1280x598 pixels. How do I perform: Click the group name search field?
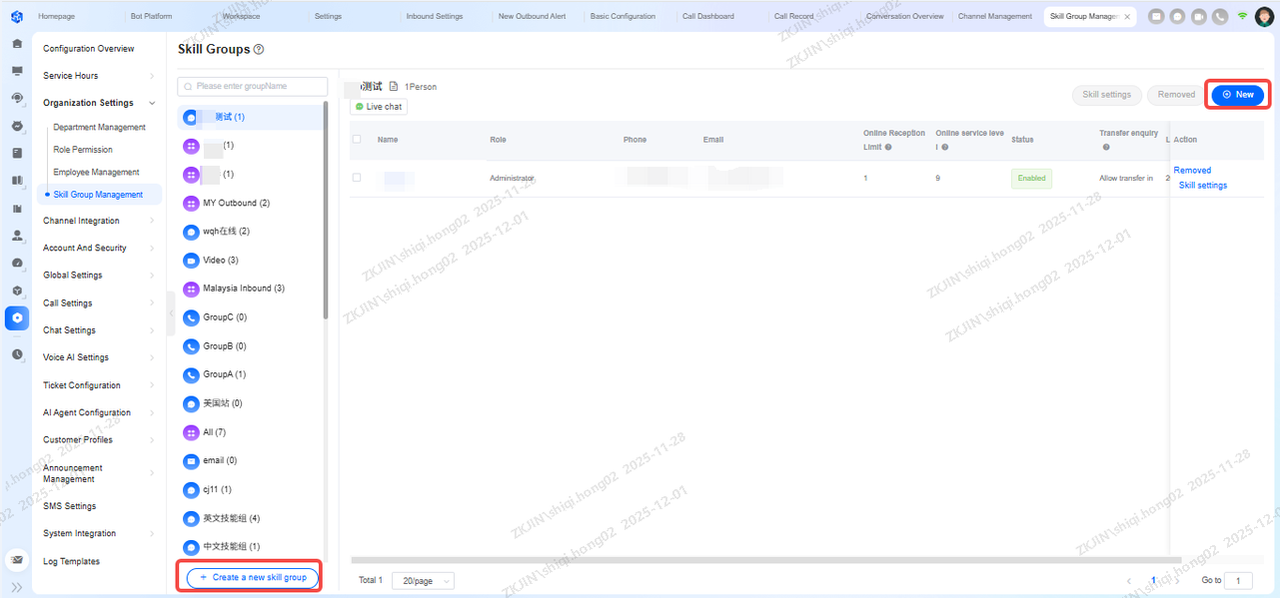(253, 87)
